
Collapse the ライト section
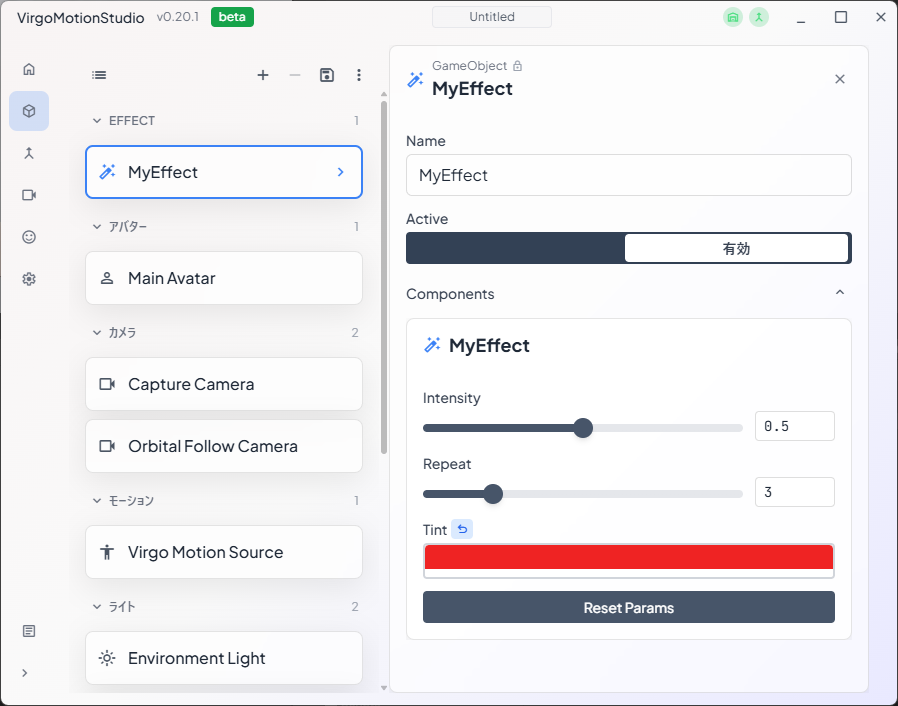coord(97,606)
